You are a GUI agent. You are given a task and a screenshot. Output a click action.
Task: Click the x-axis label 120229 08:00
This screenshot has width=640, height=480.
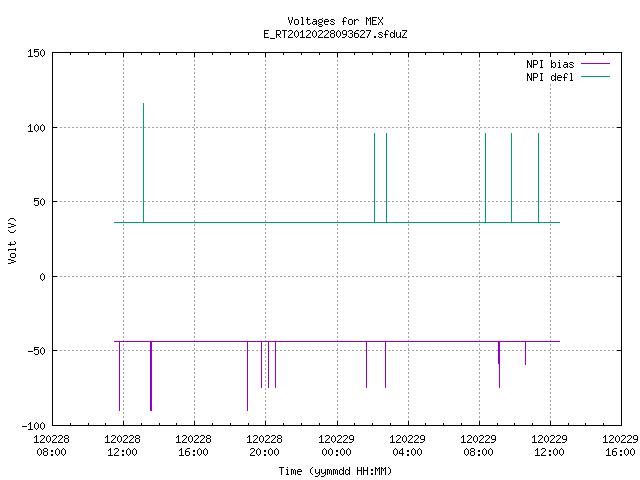click(x=478, y=446)
